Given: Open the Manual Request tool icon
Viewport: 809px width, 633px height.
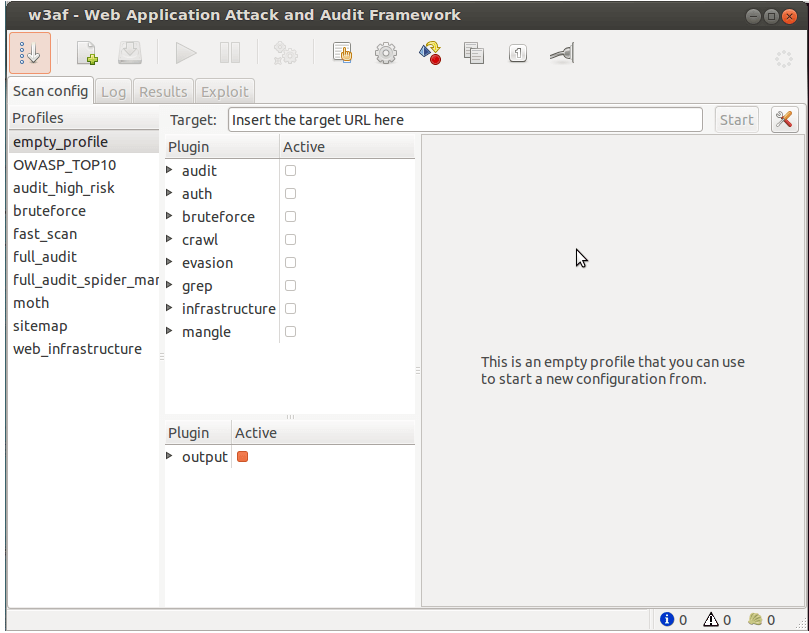Looking at the screenshot, I should 343,53.
